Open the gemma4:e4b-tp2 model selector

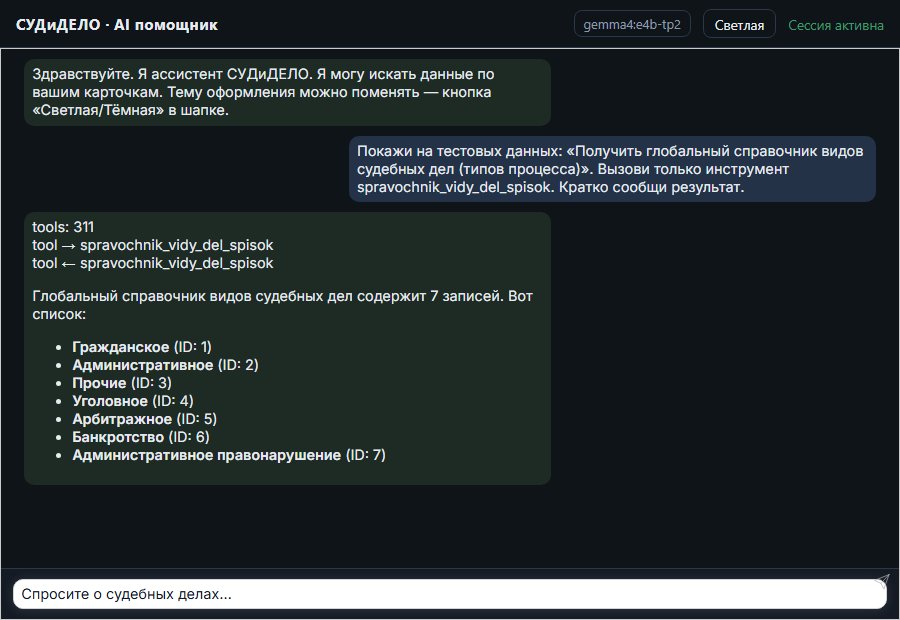click(x=632, y=25)
